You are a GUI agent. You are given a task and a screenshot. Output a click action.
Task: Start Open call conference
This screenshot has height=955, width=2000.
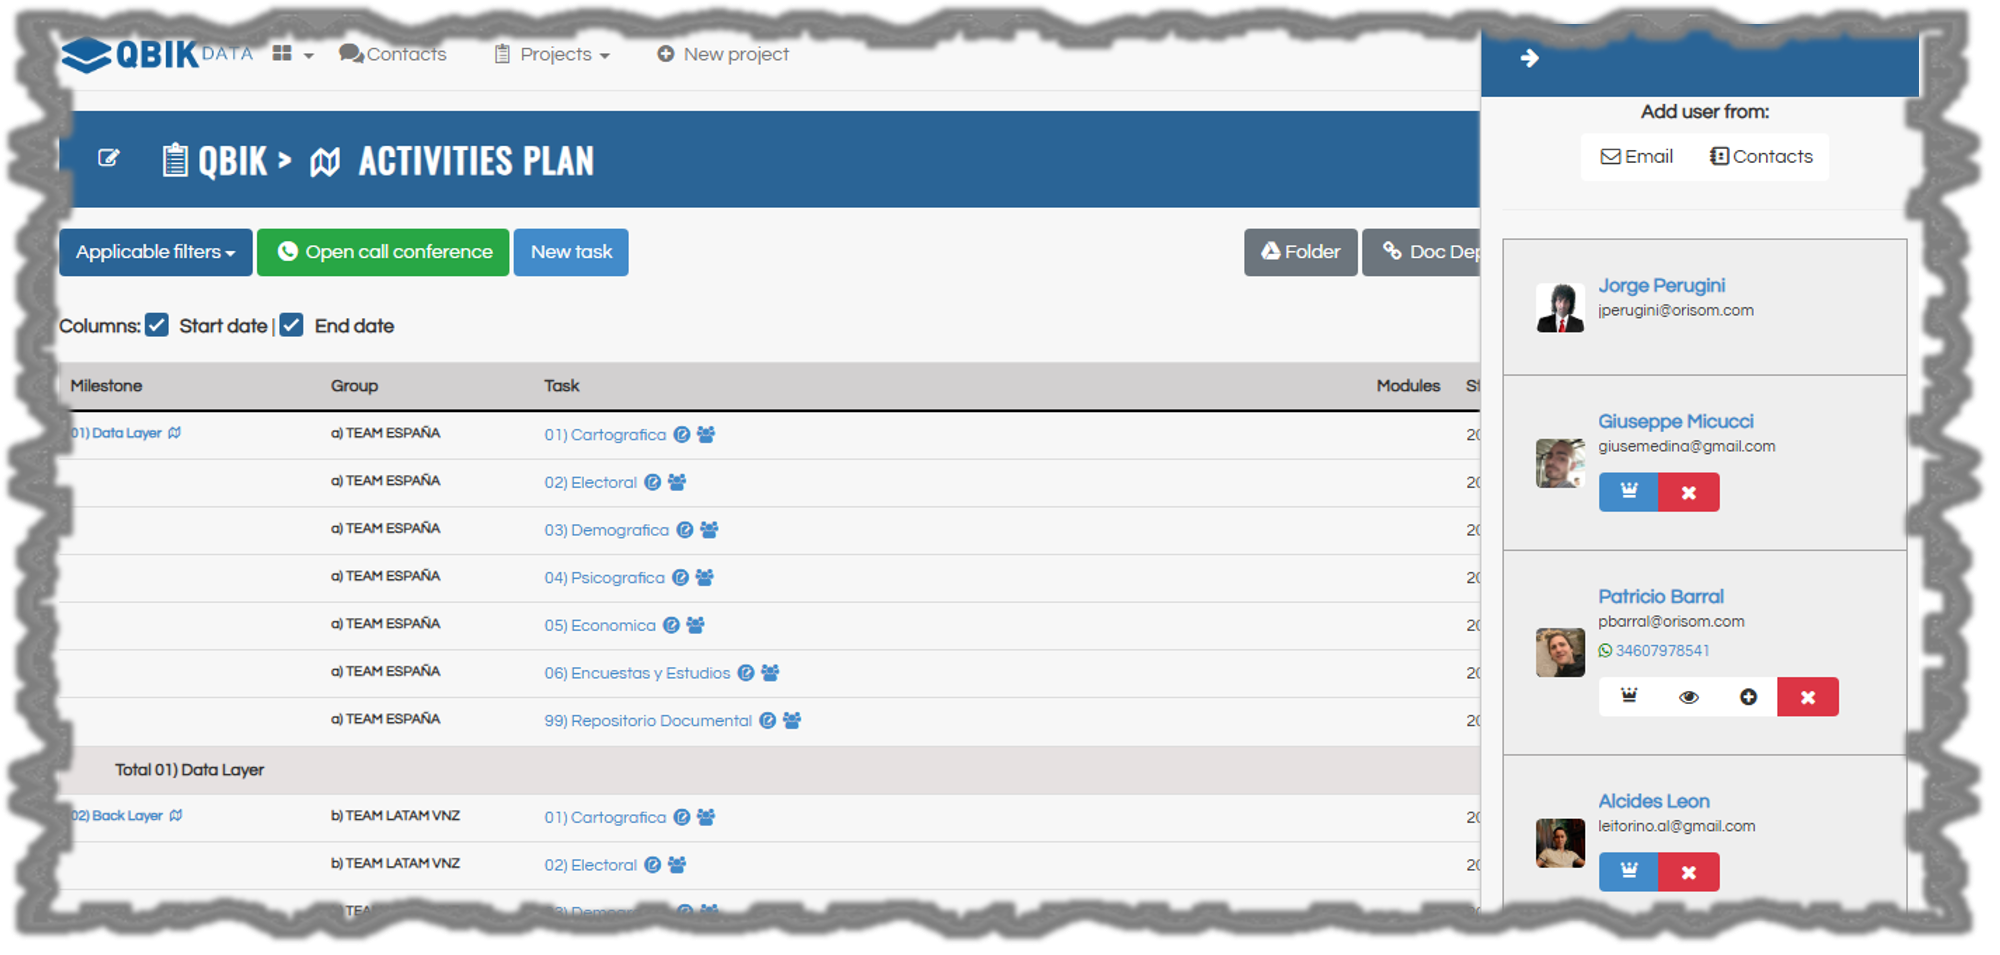(x=383, y=252)
